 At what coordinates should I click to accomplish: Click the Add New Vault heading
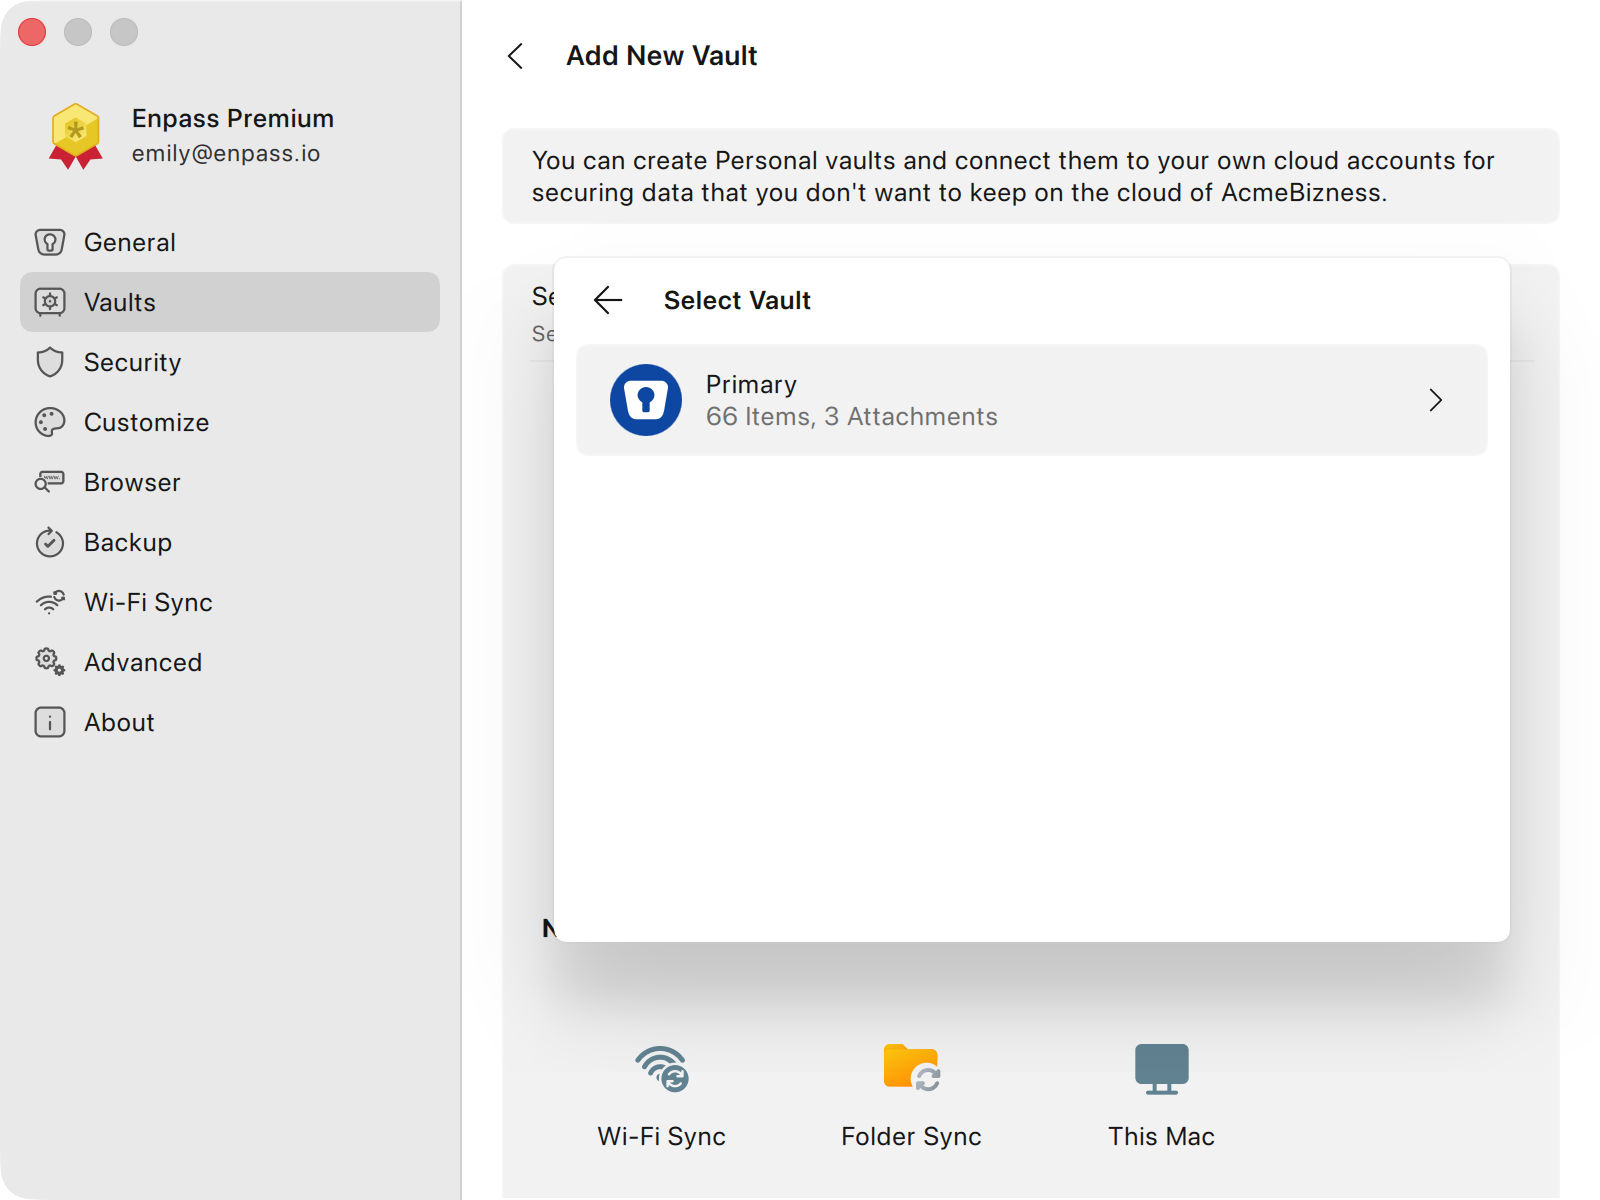click(662, 56)
